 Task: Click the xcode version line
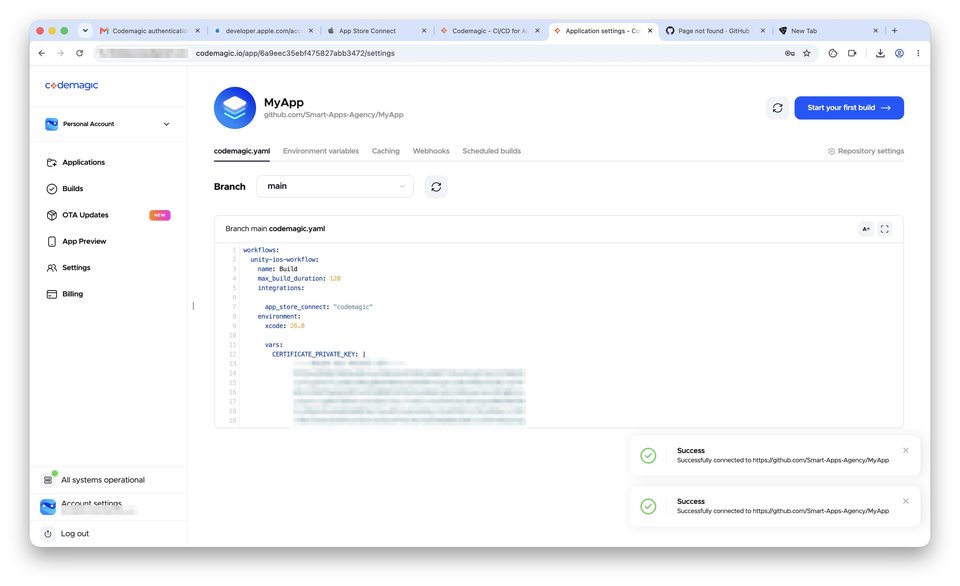tap(284, 326)
